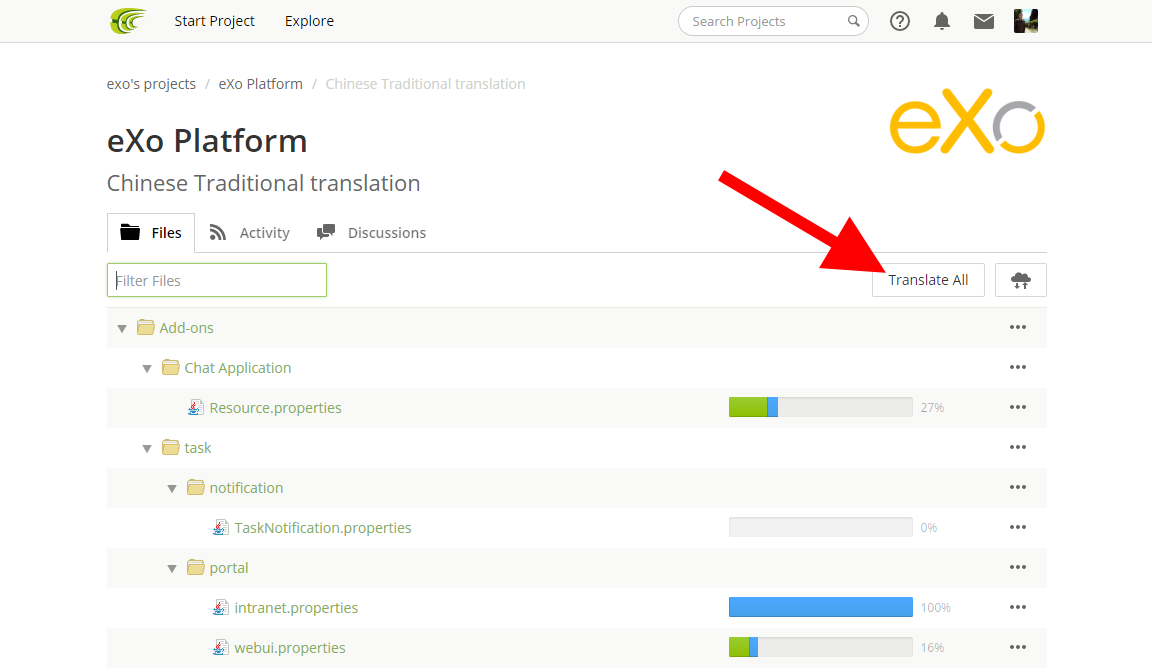Click the intranet.properties progress bar
Viewport: 1152px width, 669px height.
(x=821, y=607)
